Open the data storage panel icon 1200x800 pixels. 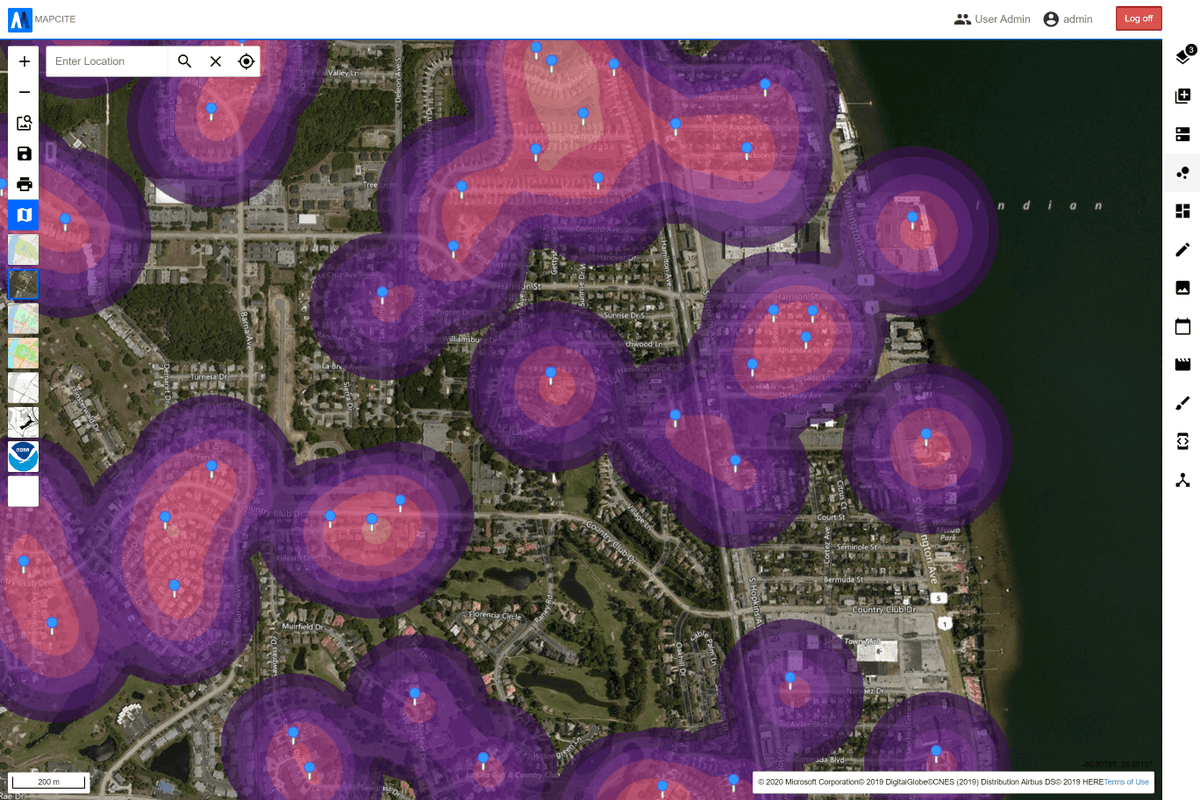1183,134
